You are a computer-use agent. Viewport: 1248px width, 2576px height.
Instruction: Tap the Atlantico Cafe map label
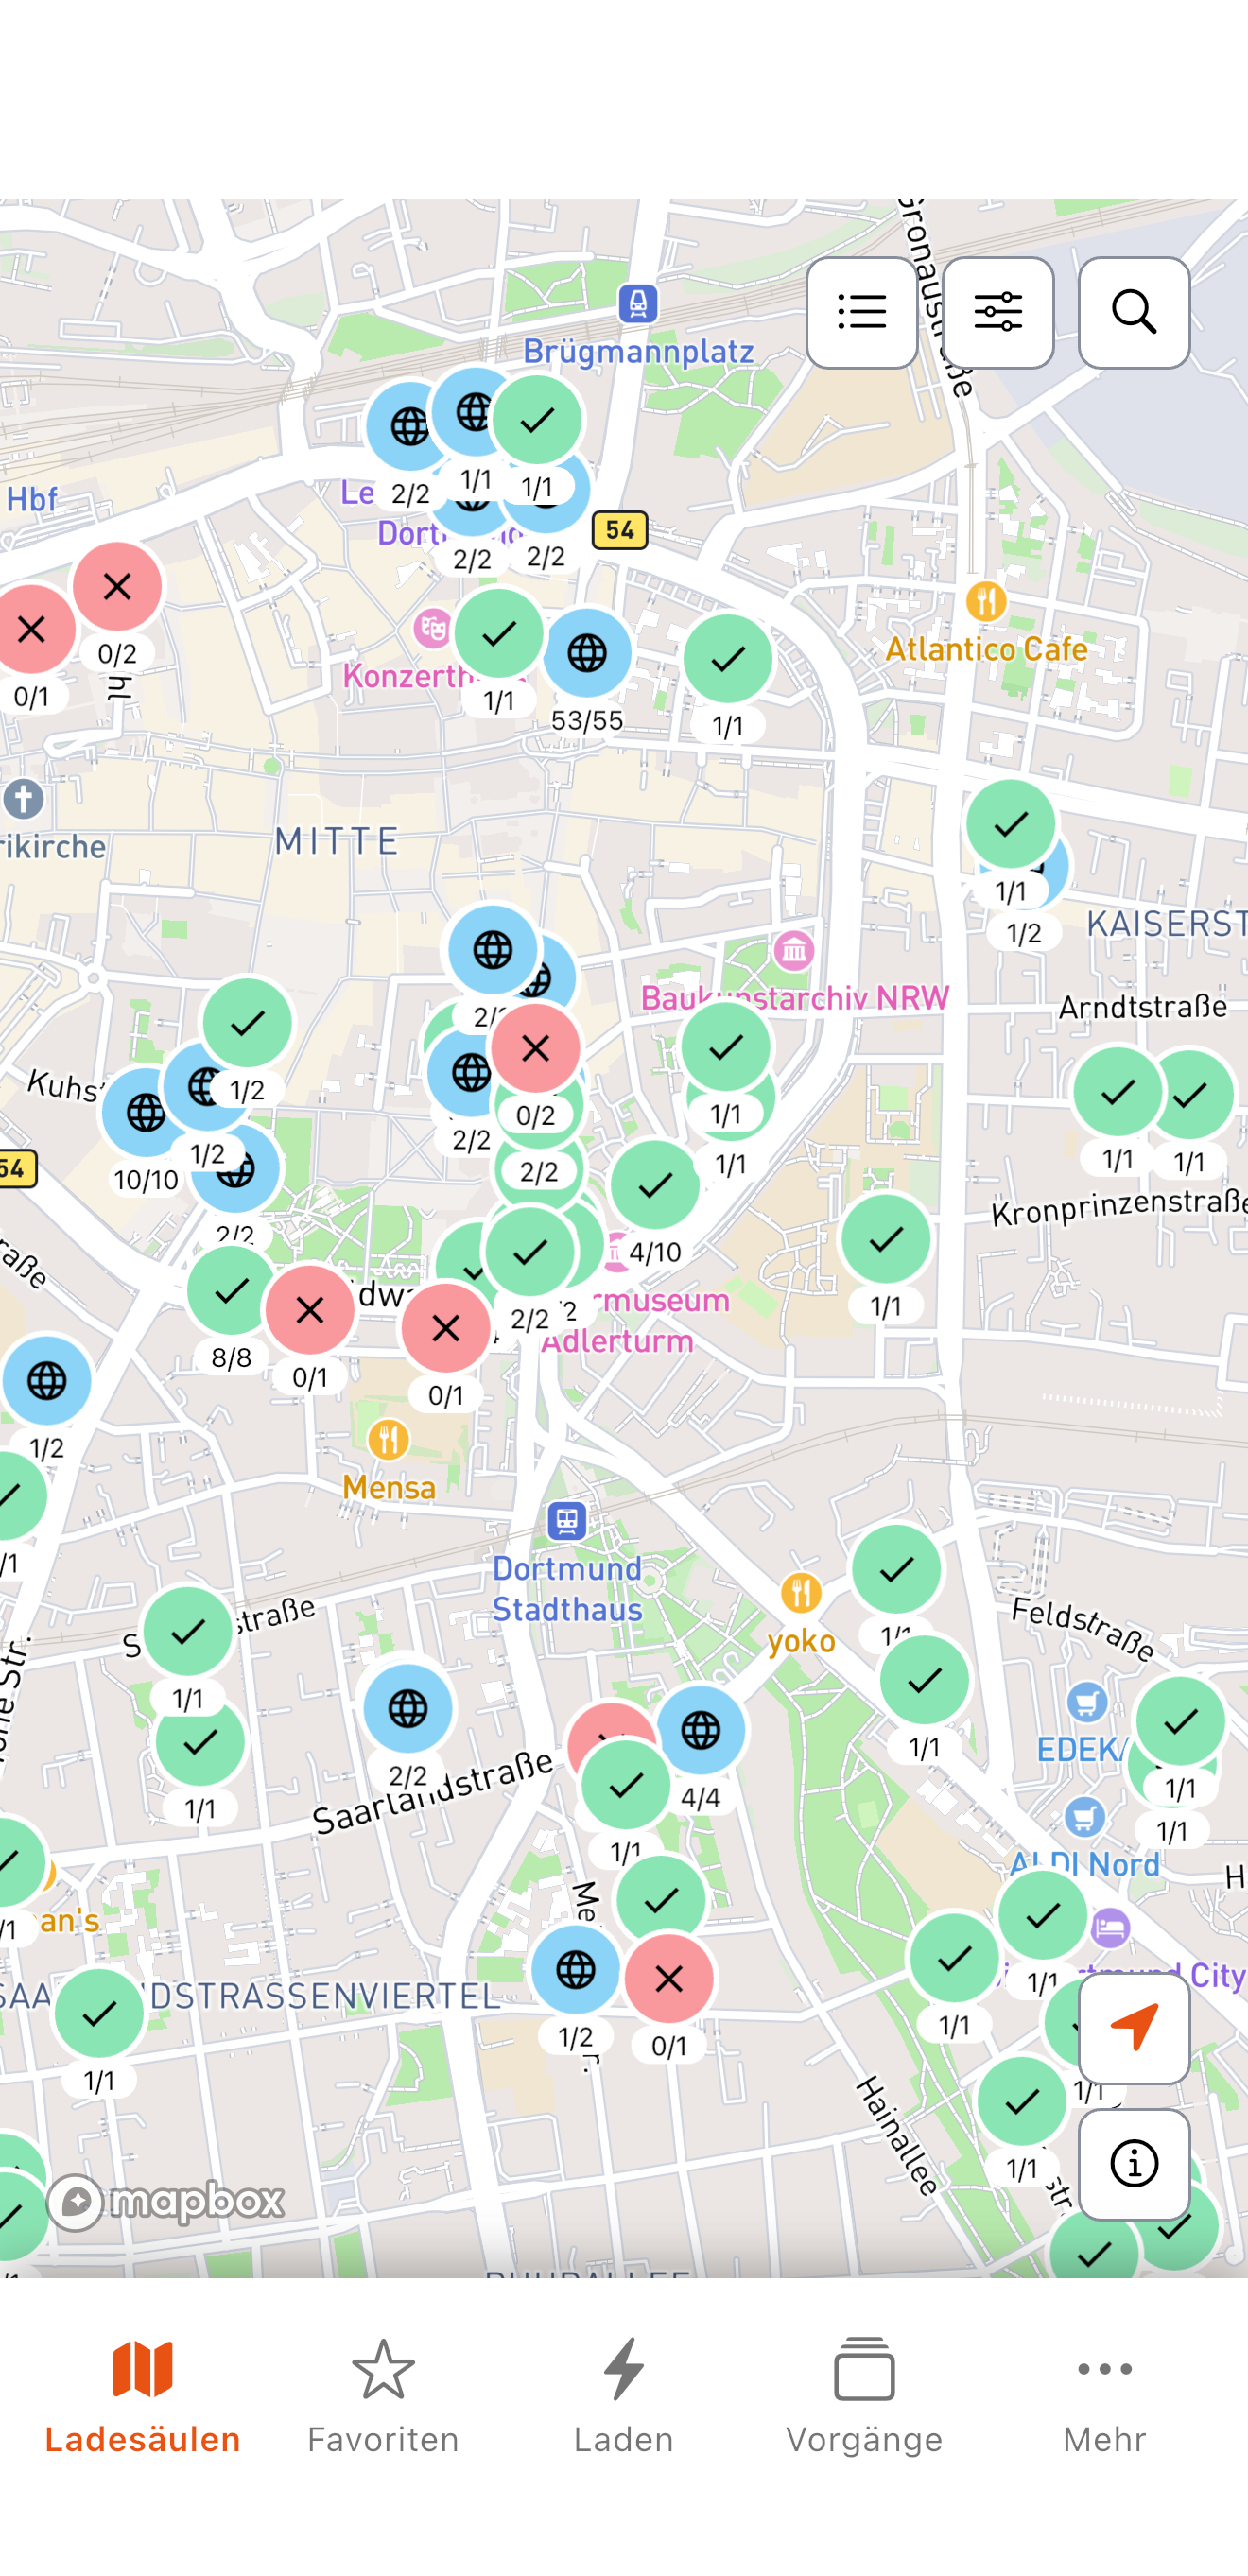pyautogui.click(x=986, y=649)
